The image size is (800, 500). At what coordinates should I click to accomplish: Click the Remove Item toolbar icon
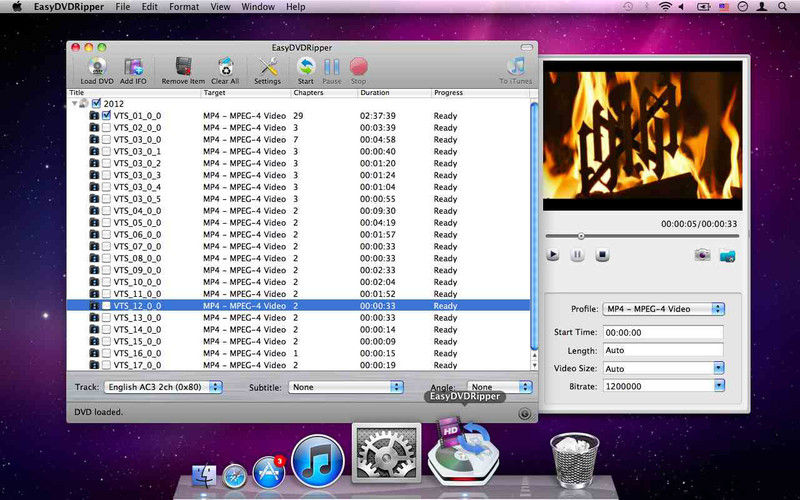coord(183,67)
